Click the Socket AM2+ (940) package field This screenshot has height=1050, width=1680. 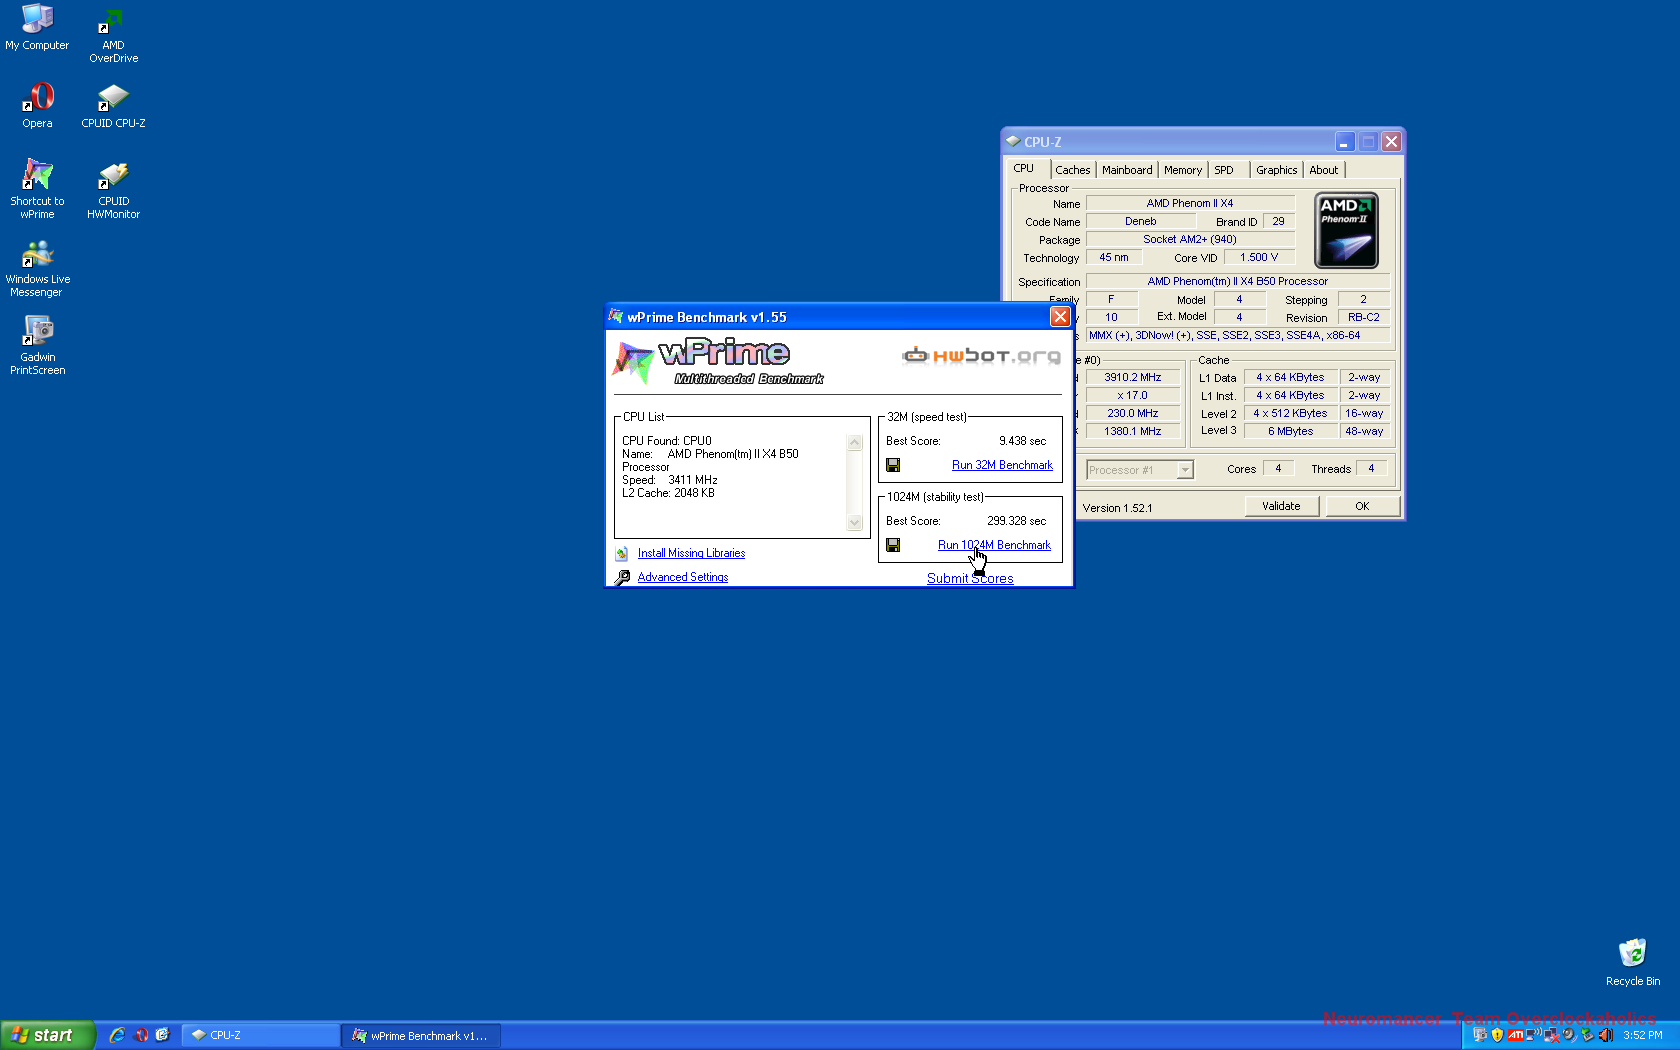point(1190,239)
